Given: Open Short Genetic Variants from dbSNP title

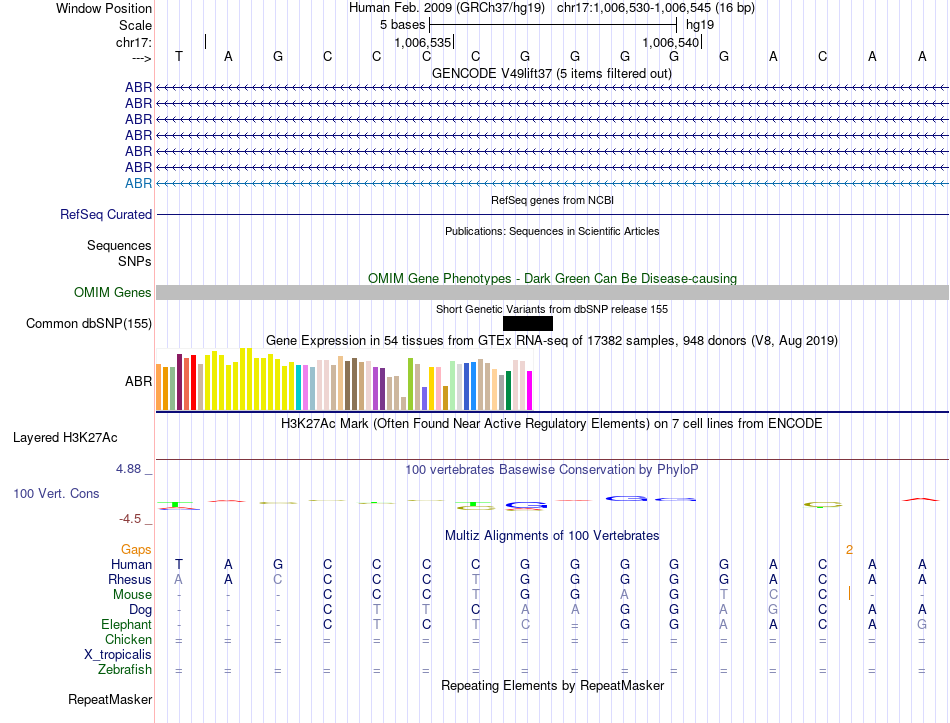Looking at the screenshot, I should [552, 309].
